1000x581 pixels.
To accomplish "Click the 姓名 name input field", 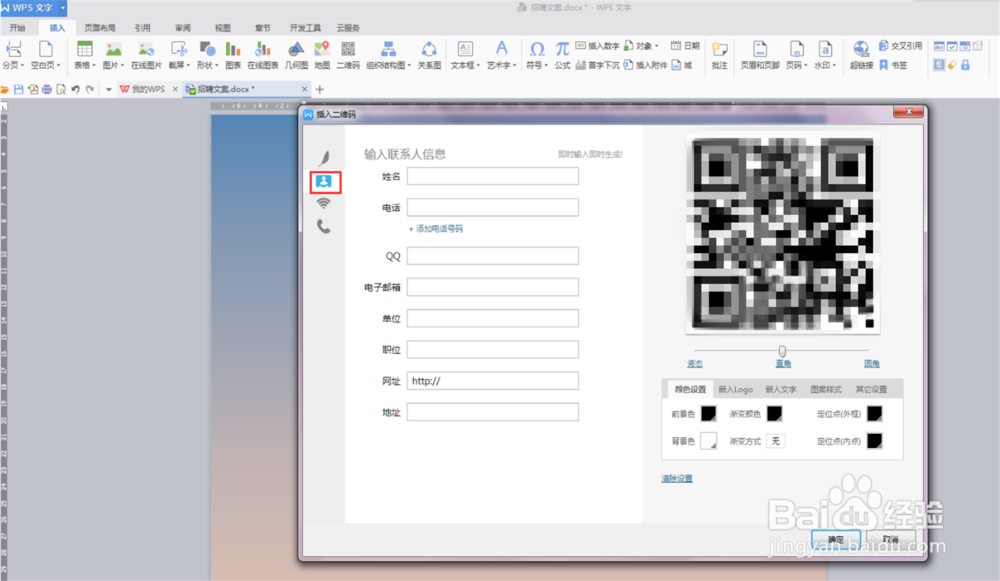I will tap(493, 177).
